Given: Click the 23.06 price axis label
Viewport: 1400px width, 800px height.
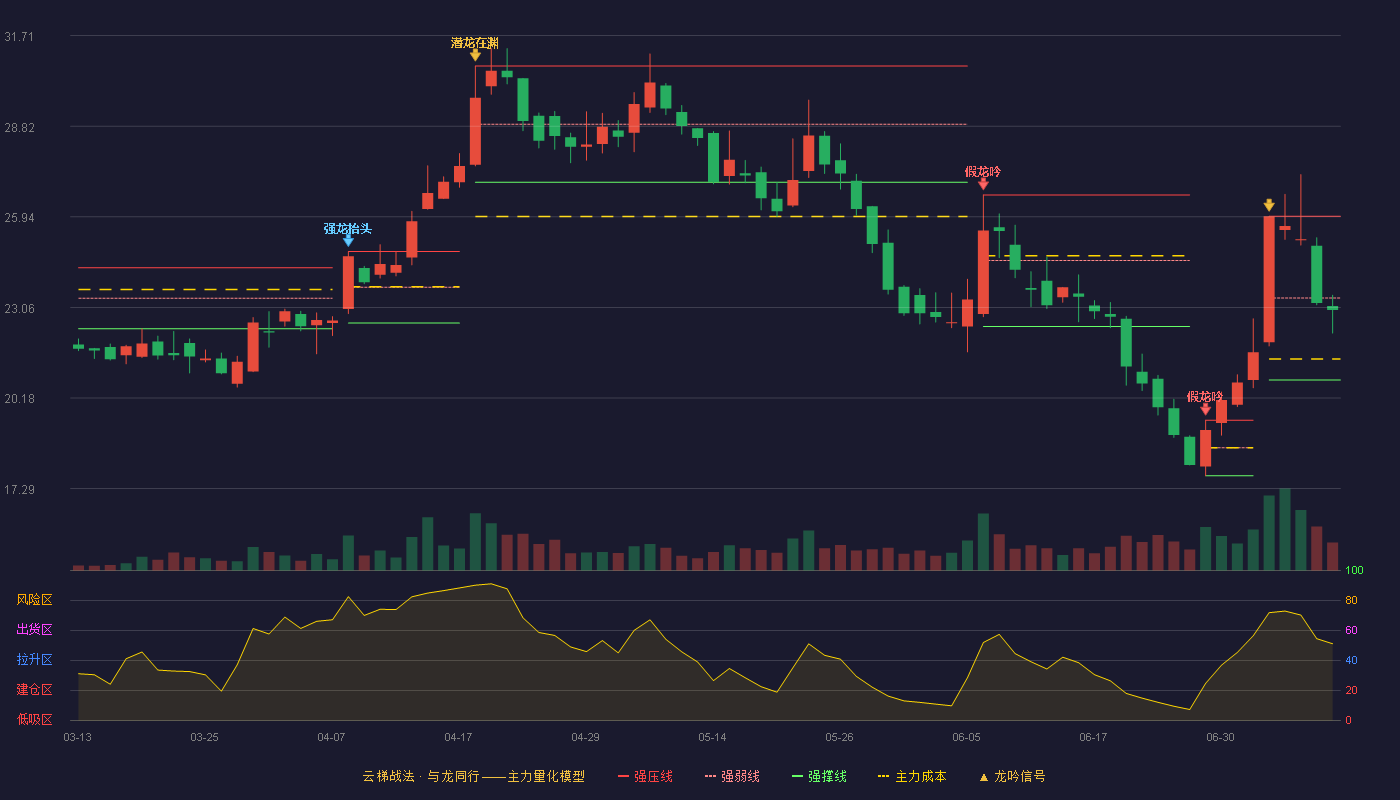Looking at the screenshot, I should coord(19,309).
